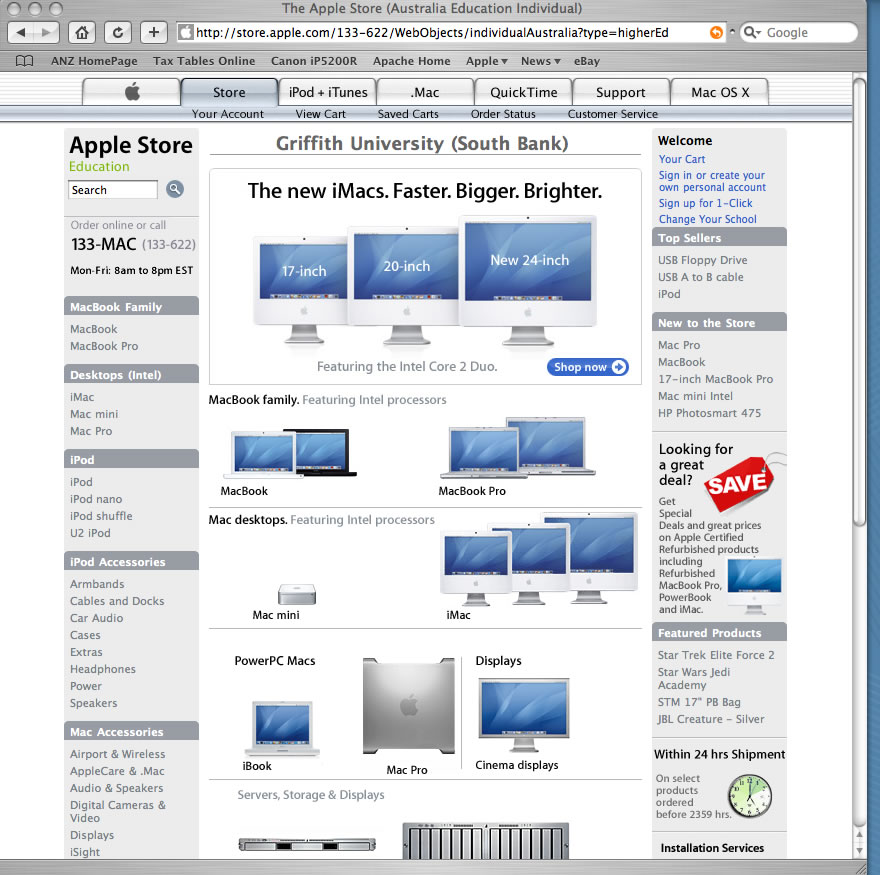The width and height of the screenshot is (880, 875).
Task: Select the Mac mini product image
Action: click(297, 594)
